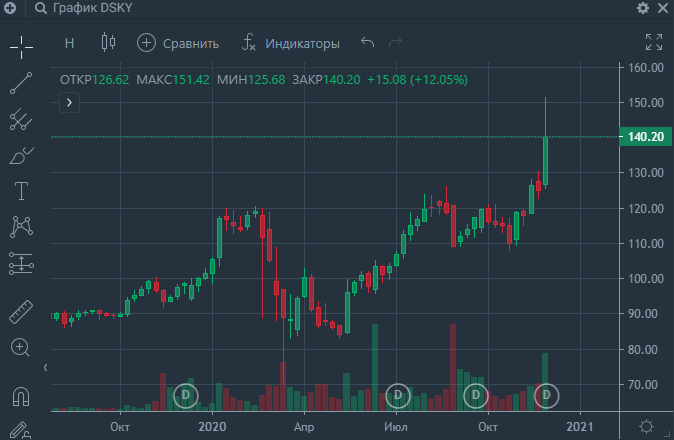Click the ОТКР 126.62 open value
The height and width of the screenshot is (440, 674).
pyautogui.click(x=94, y=80)
